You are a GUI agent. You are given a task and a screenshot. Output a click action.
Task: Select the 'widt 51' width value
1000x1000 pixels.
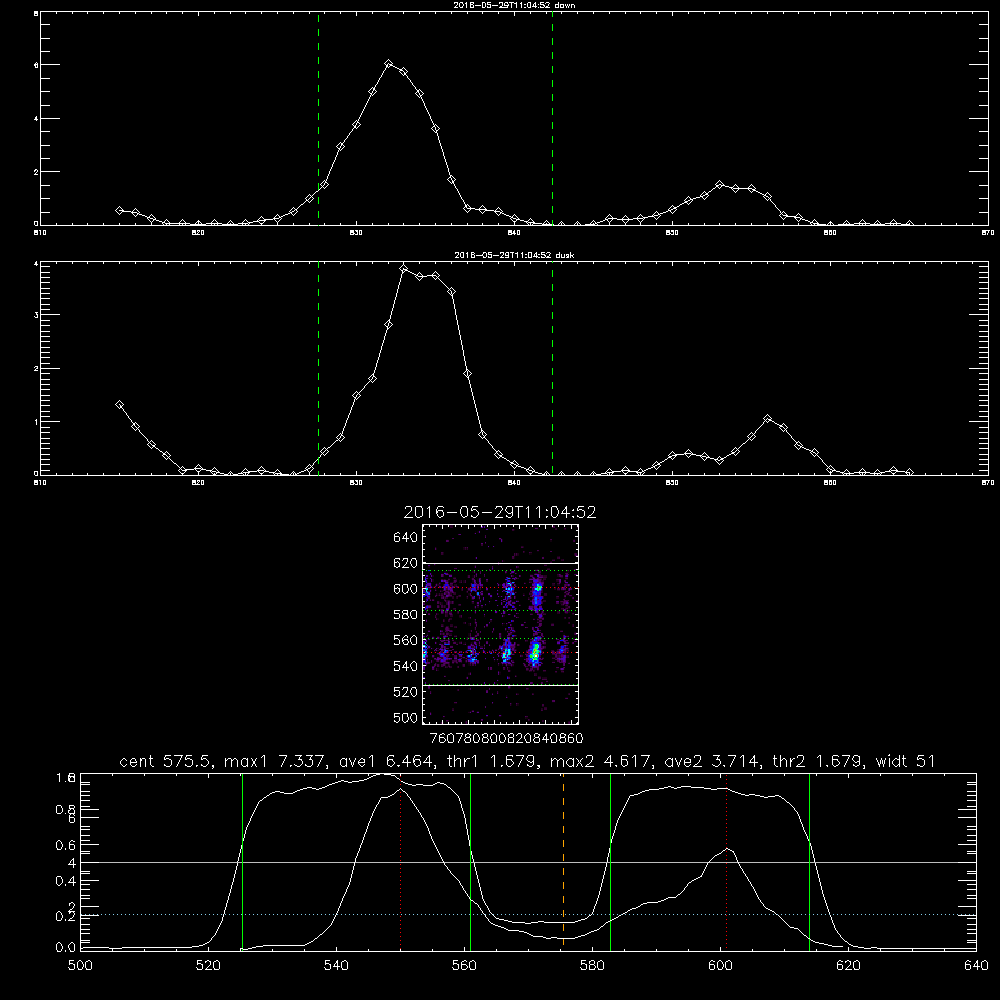(906, 761)
